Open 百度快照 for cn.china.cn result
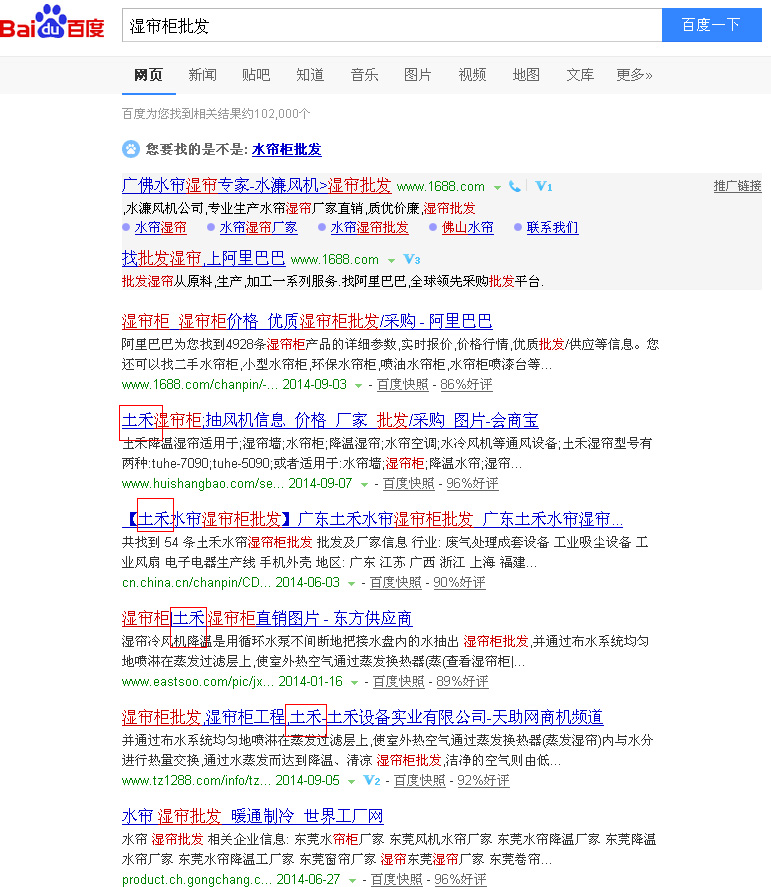771x887 pixels. (x=396, y=583)
